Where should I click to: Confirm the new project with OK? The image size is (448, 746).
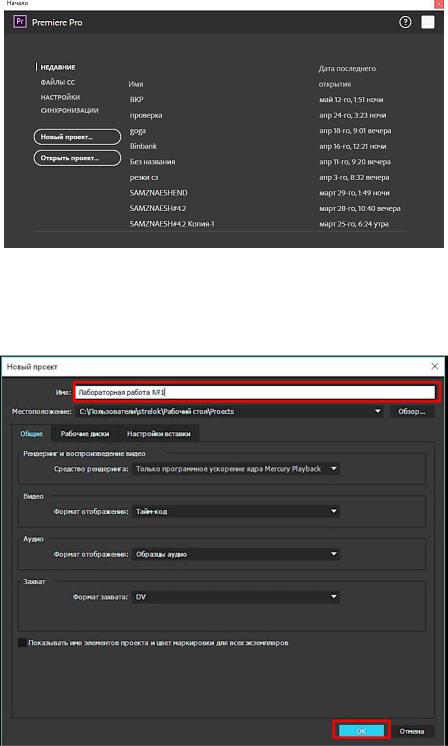coord(361,731)
